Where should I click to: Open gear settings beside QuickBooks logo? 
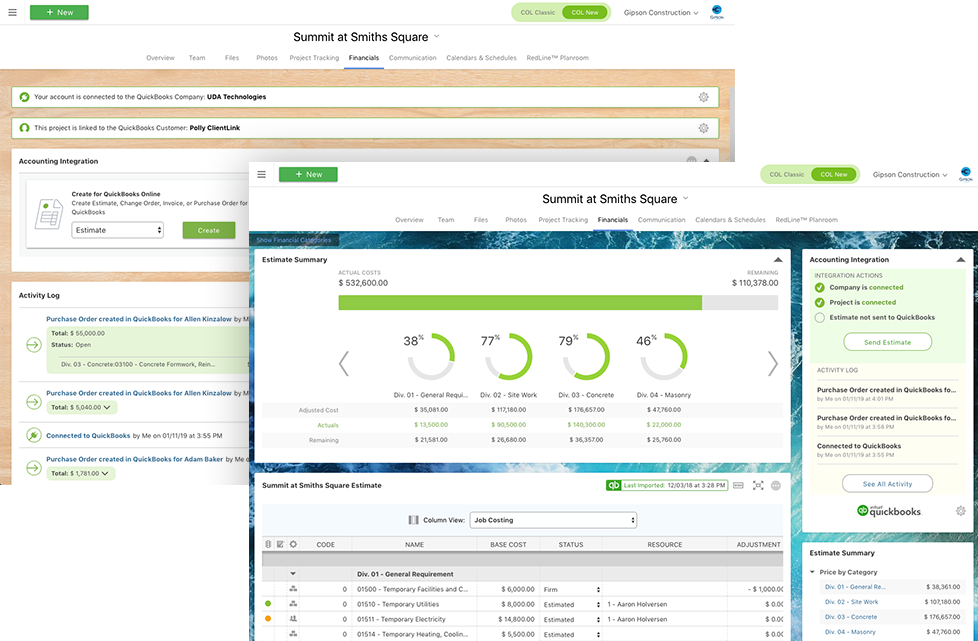(x=961, y=511)
